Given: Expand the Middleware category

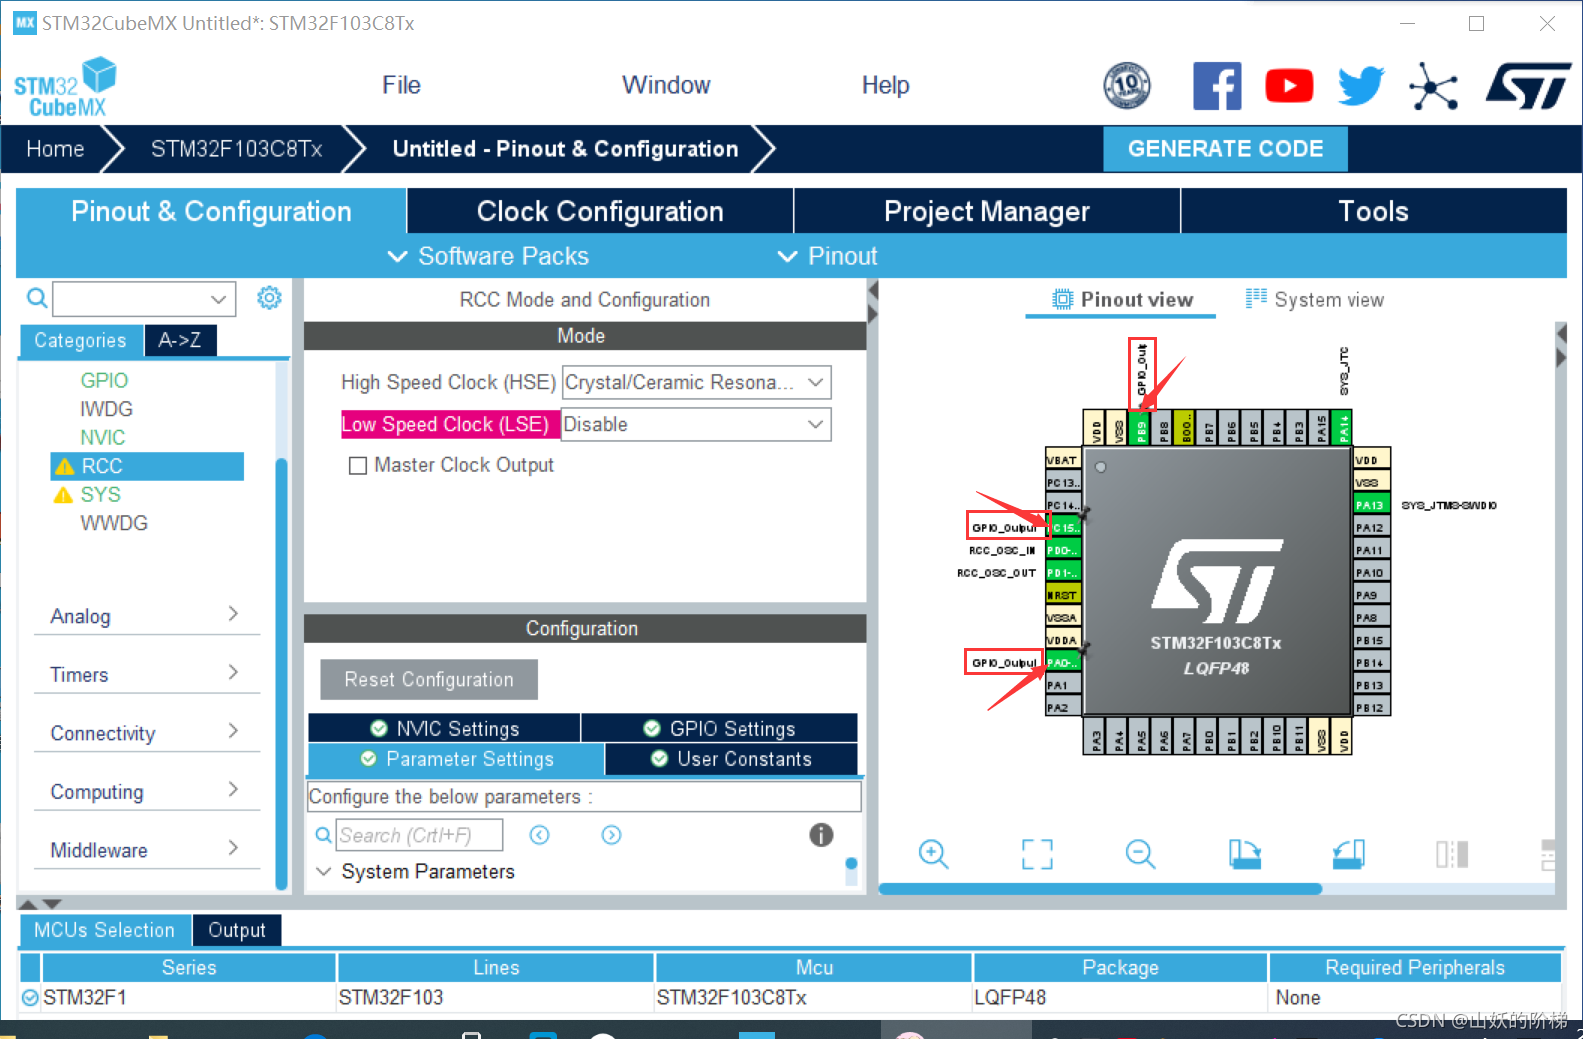Looking at the screenshot, I should pyautogui.click(x=146, y=850).
